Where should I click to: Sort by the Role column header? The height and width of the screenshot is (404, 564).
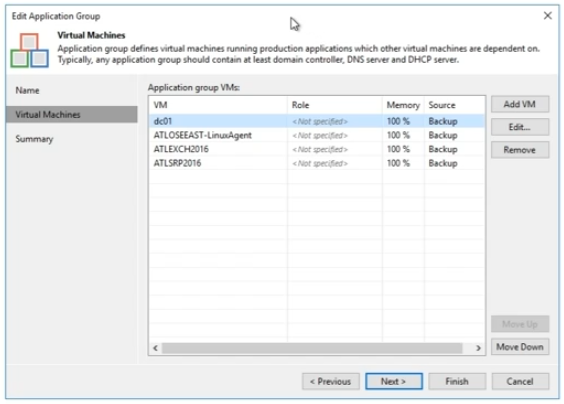(335, 105)
